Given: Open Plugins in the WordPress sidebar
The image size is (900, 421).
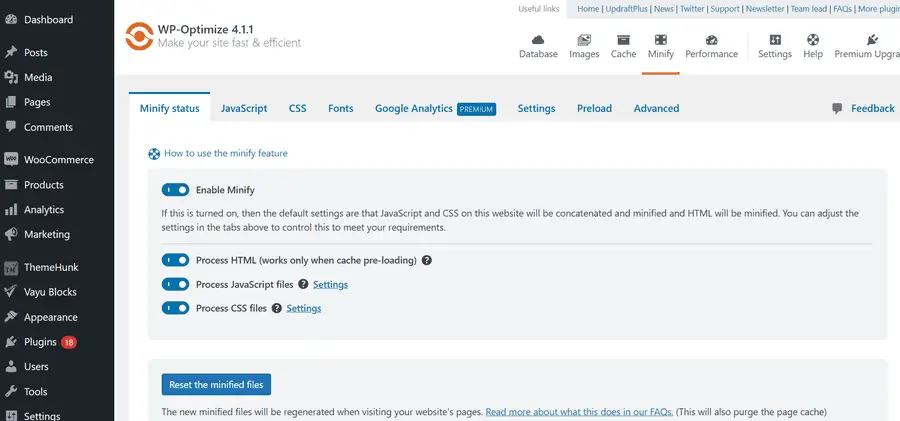Looking at the screenshot, I should tap(40, 342).
